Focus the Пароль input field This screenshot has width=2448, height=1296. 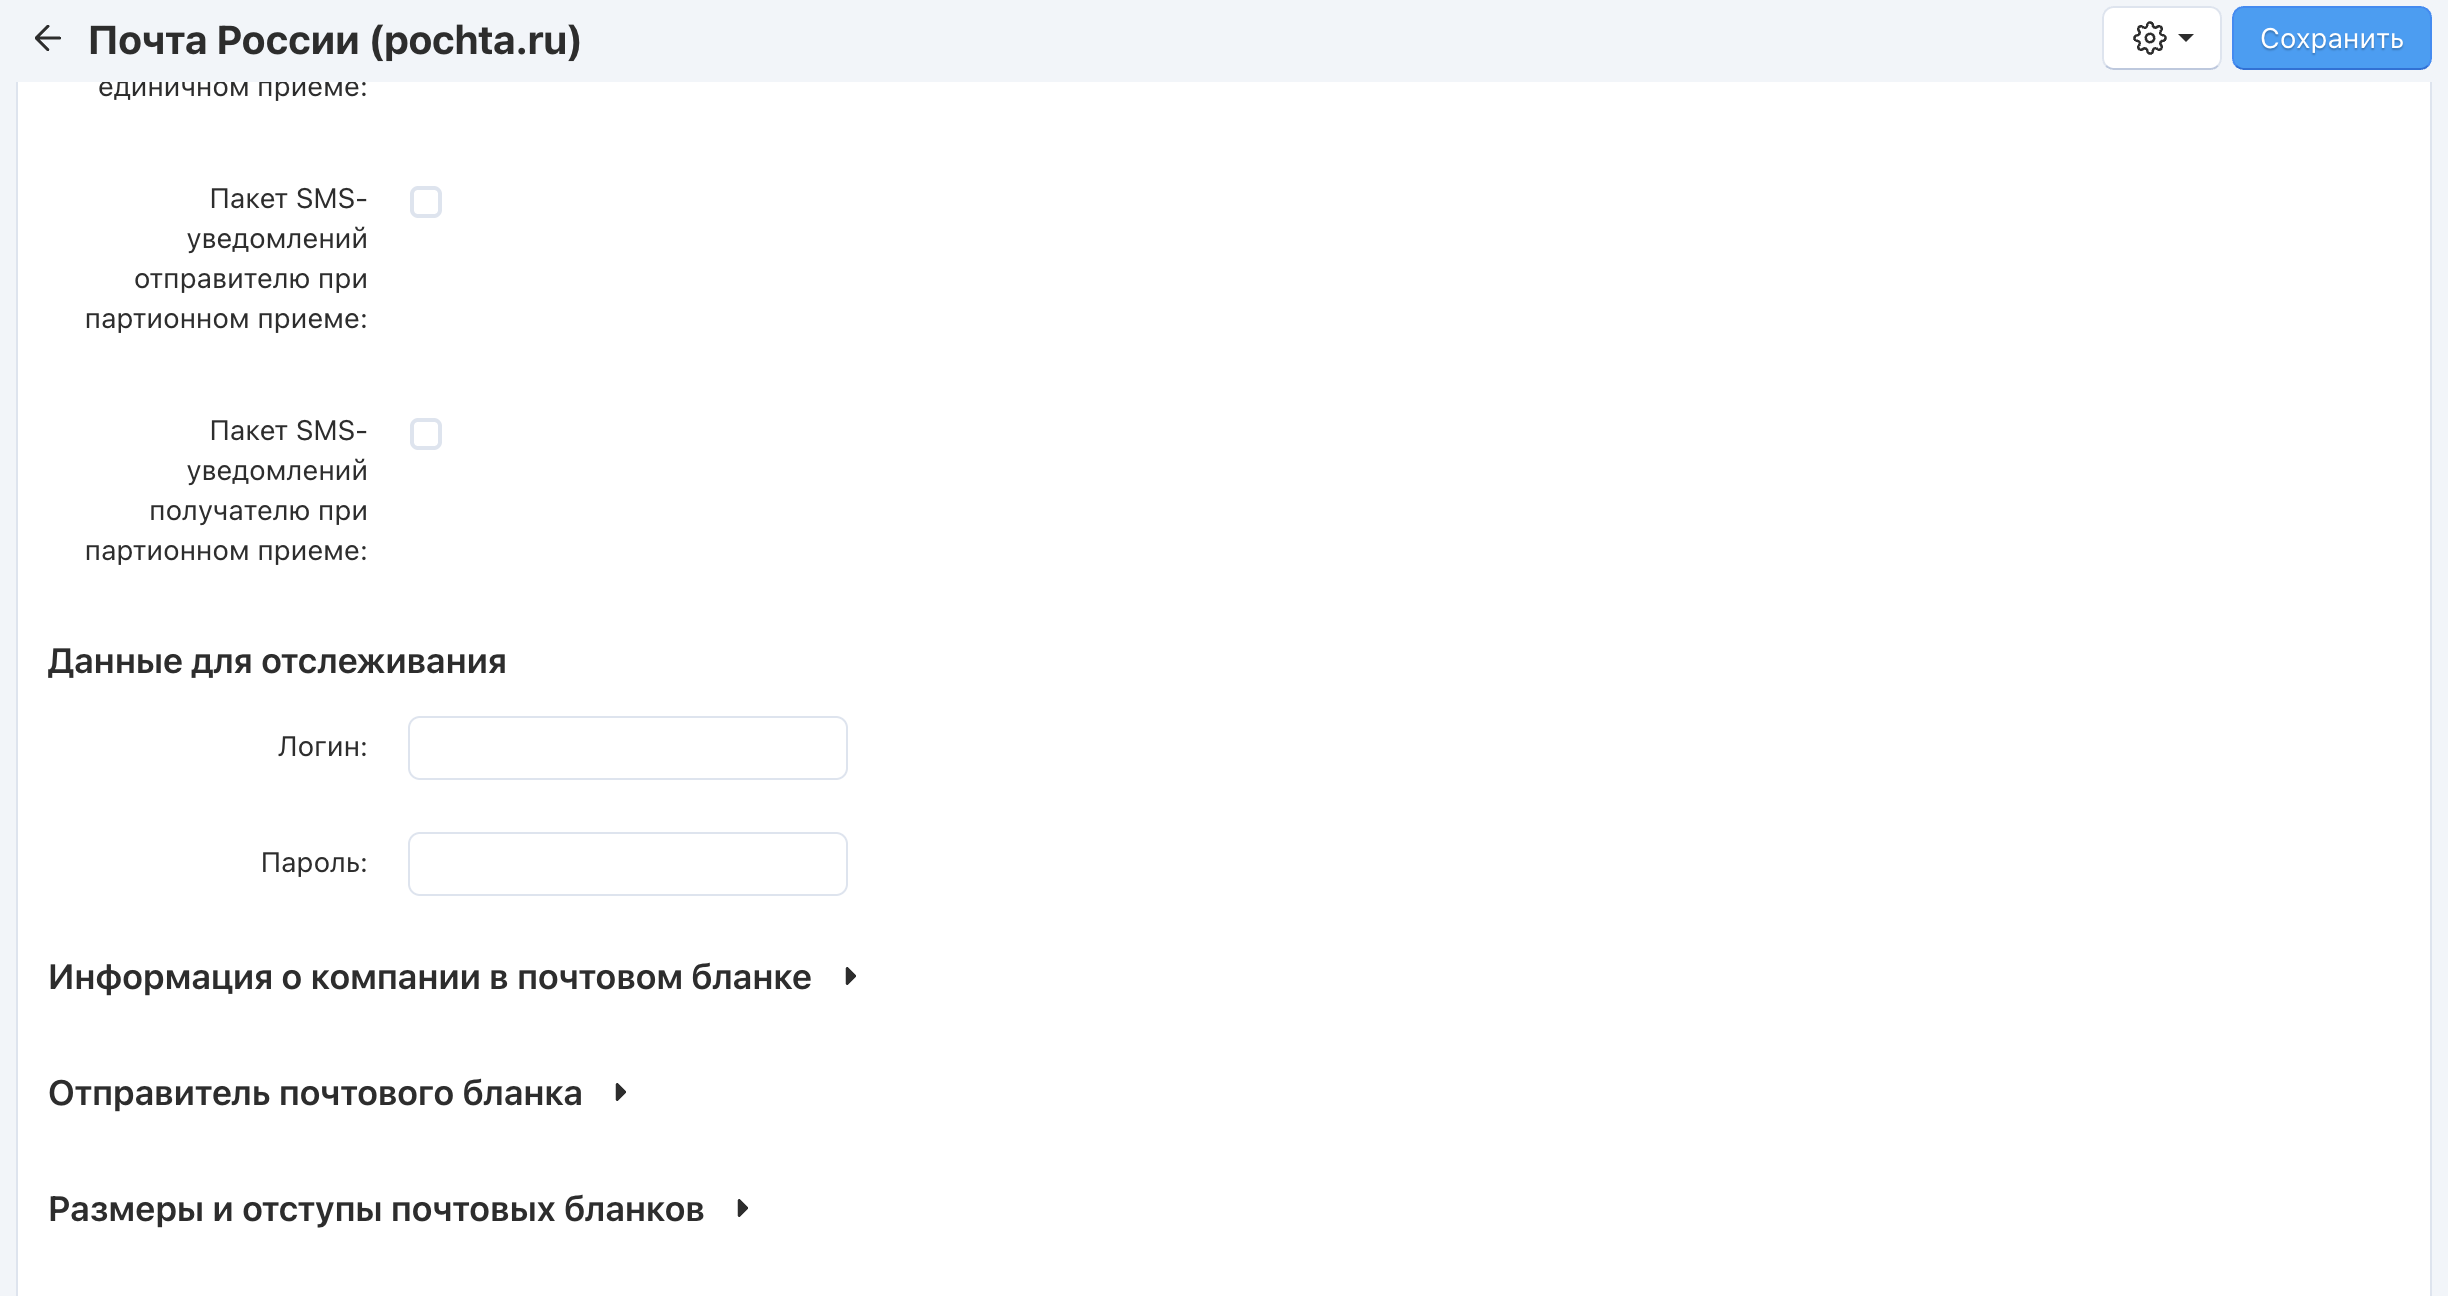click(628, 864)
